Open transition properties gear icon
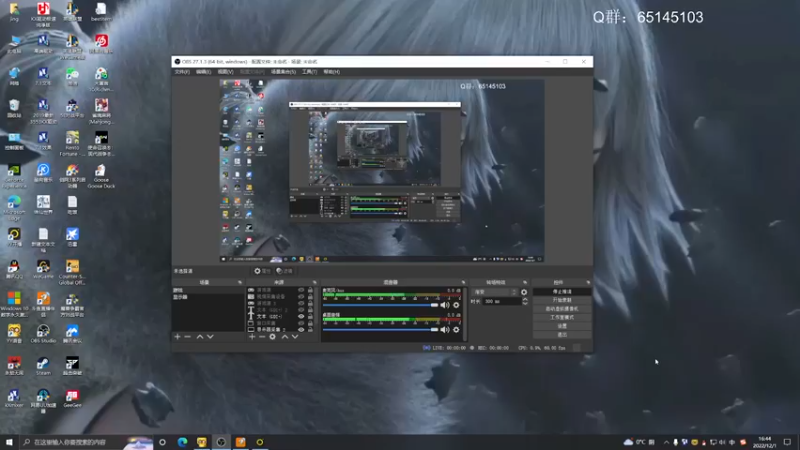800x450 pixels. click(524, 292)
